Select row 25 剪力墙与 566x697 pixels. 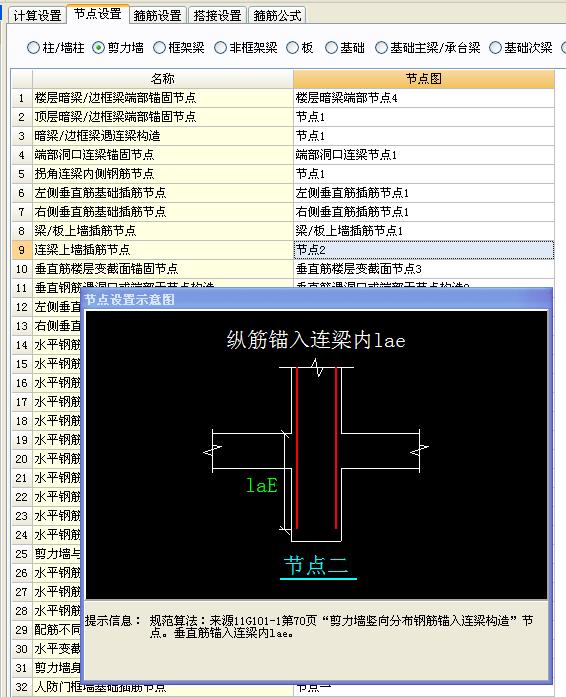point(57,554)
